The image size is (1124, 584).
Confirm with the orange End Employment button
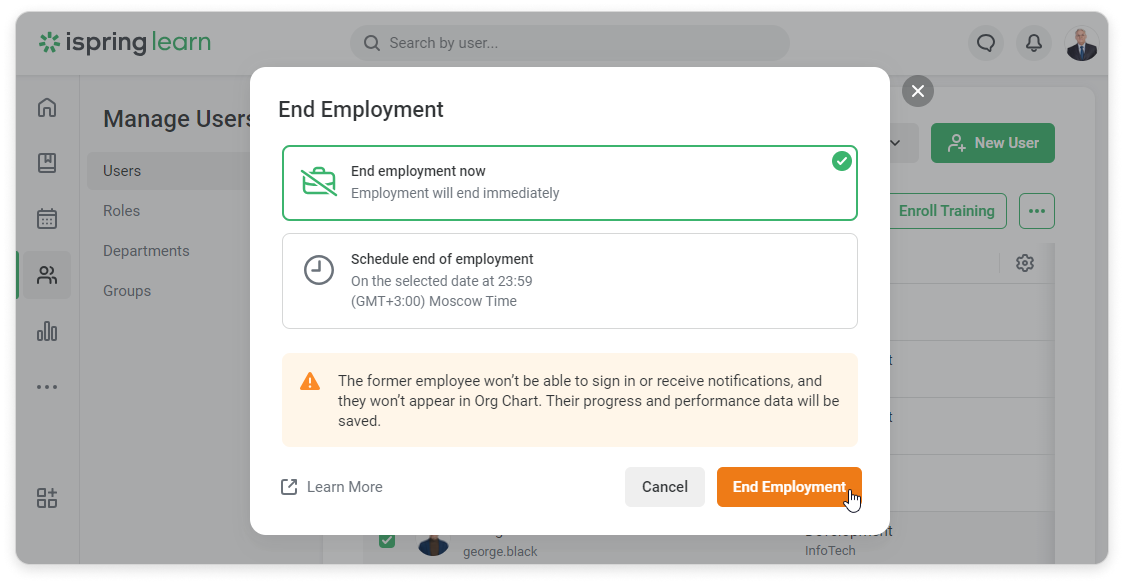(788, 487)
